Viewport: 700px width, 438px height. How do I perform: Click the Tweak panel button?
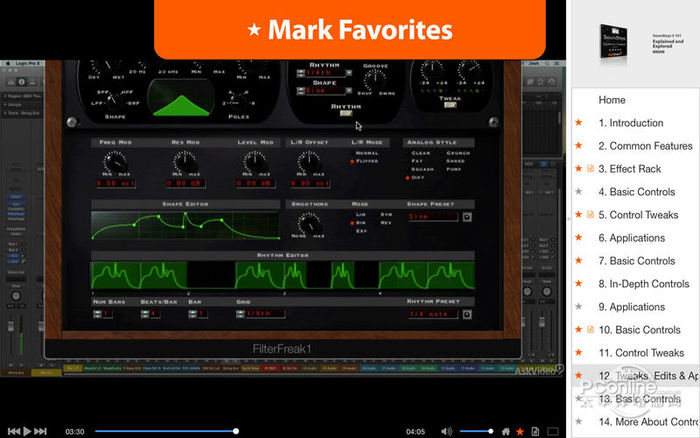(x=450, y=105)
